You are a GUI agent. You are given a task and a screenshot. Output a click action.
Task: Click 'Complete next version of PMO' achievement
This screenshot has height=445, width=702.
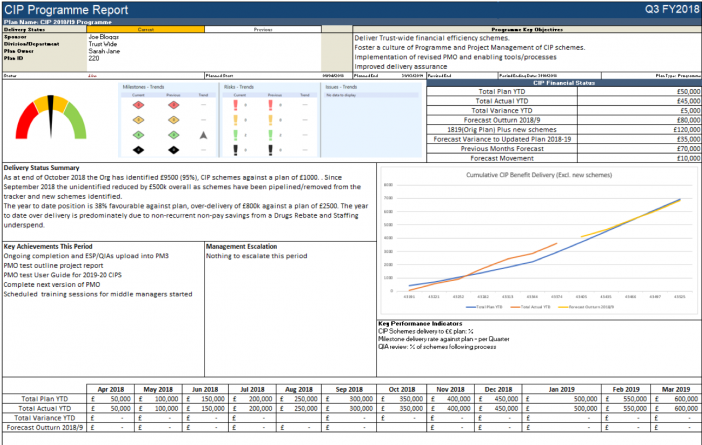coord(52,285)
